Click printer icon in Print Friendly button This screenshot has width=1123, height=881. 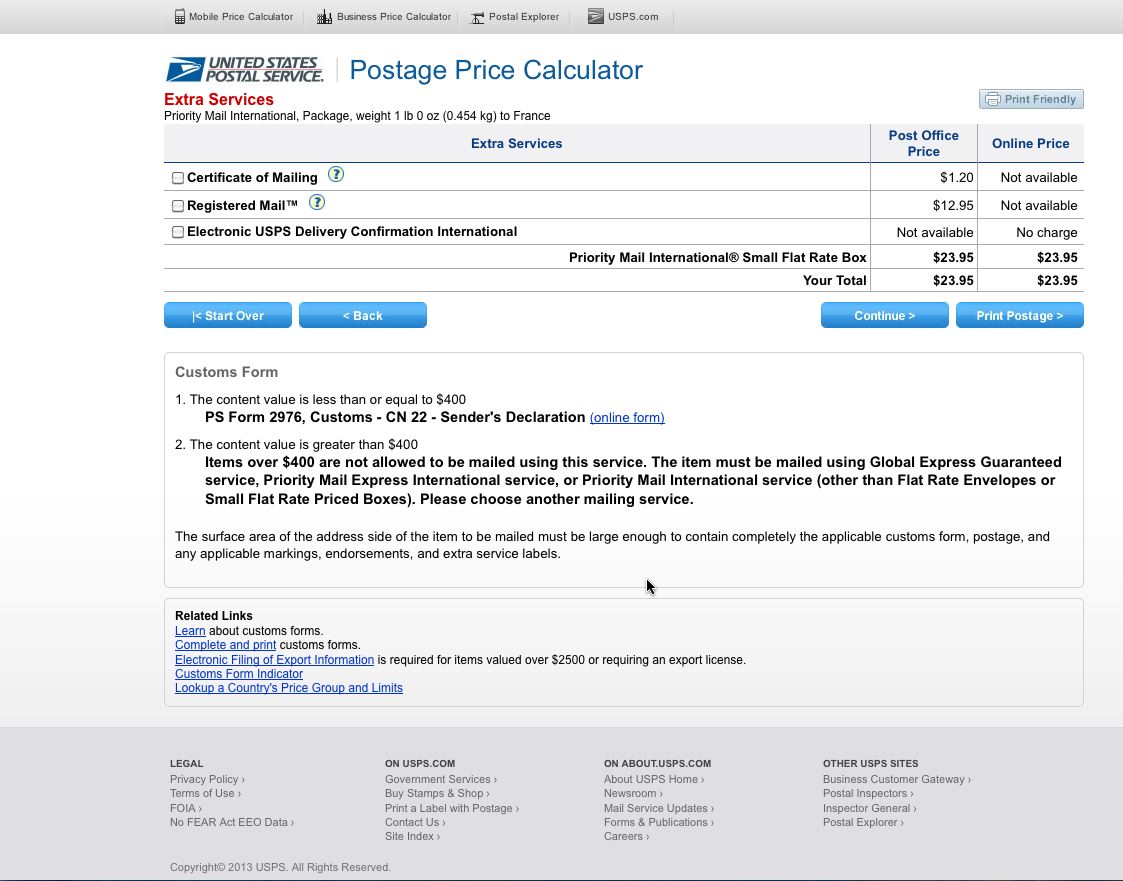point(993,99)
